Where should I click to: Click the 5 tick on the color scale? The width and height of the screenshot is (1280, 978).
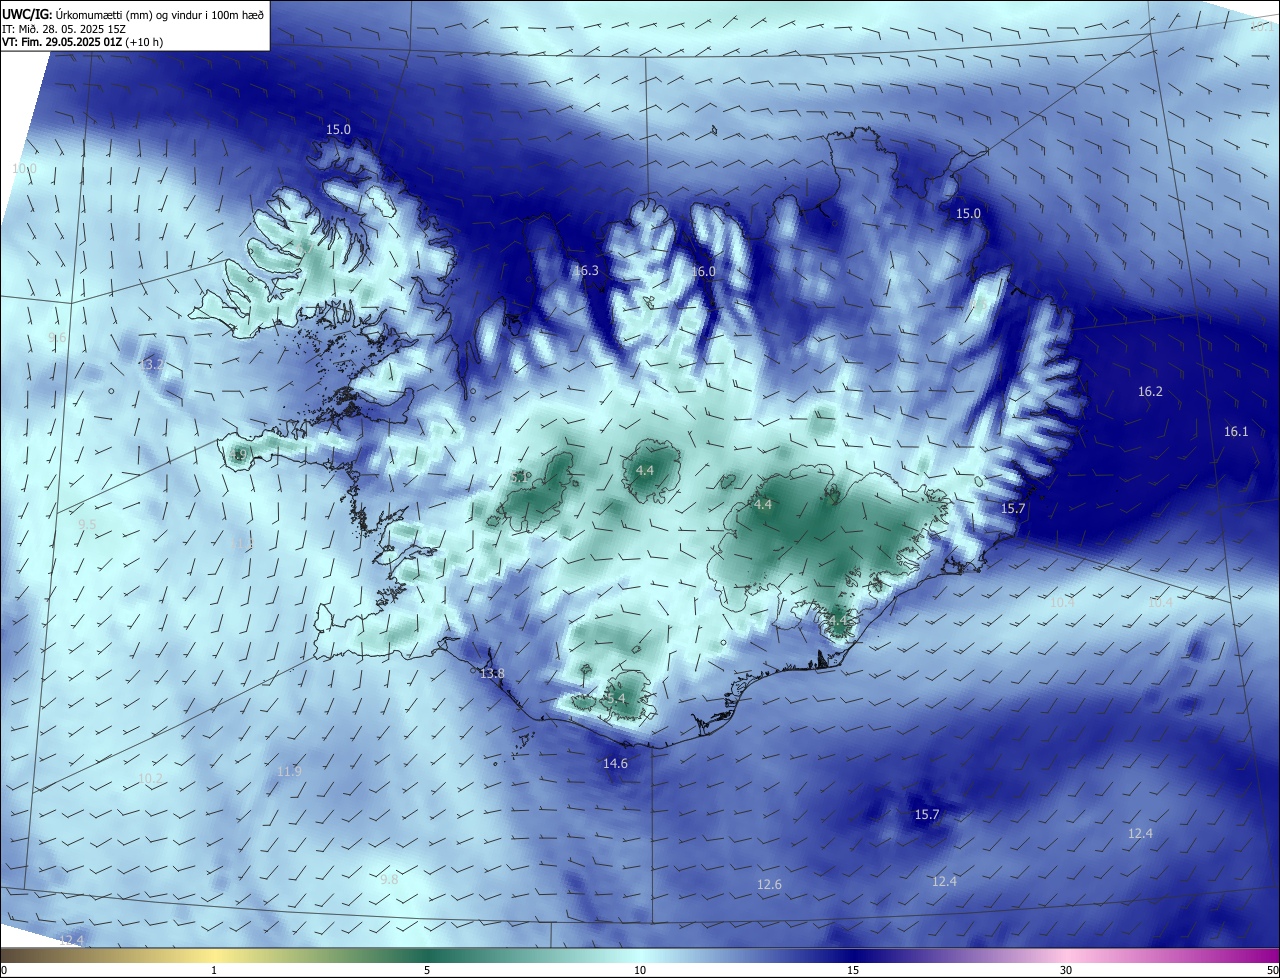(x=427, y=970)
